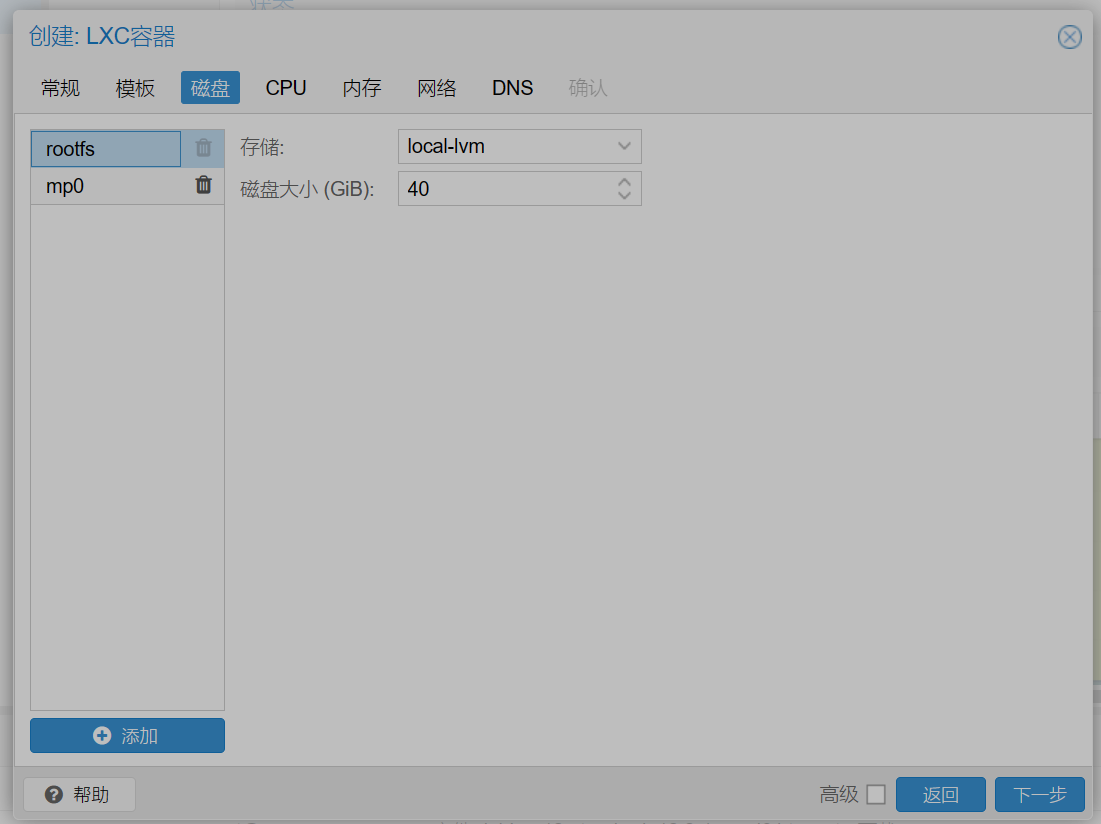Delete the mp0 mount point
The height and width of the screenshot is (824, 1101).
(x=203, y=185)
